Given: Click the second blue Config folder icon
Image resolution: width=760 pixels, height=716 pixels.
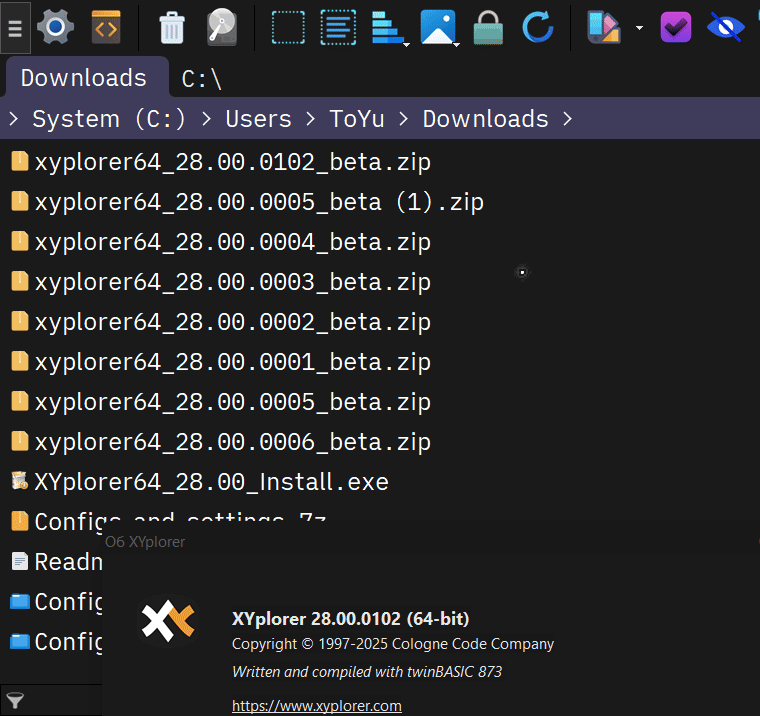Looking at the screenshot, I should (x=19, y=641).
